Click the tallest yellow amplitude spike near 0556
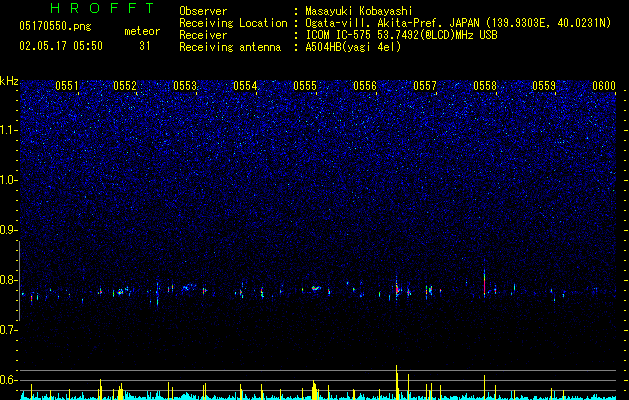 397,382
